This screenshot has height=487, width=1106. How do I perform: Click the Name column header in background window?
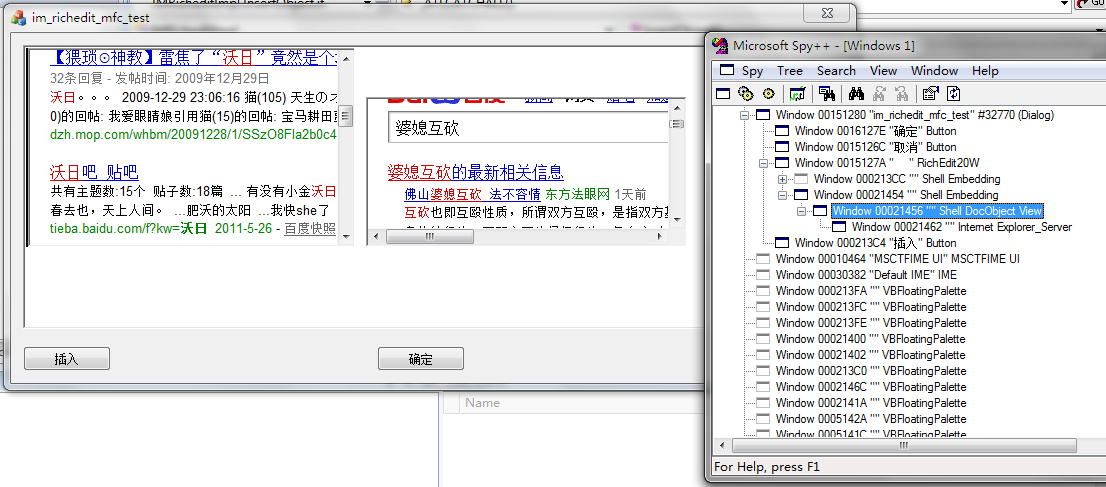pyautogui.click(x=482, y=403)
